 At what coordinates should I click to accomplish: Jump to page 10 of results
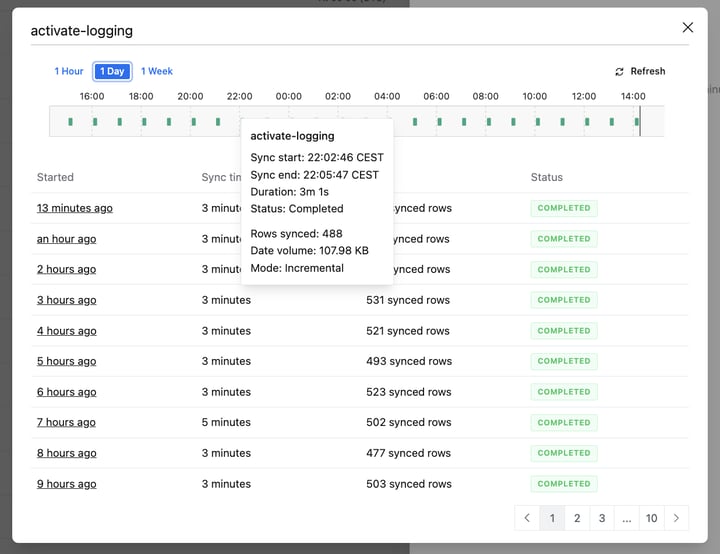pos(652,518)
